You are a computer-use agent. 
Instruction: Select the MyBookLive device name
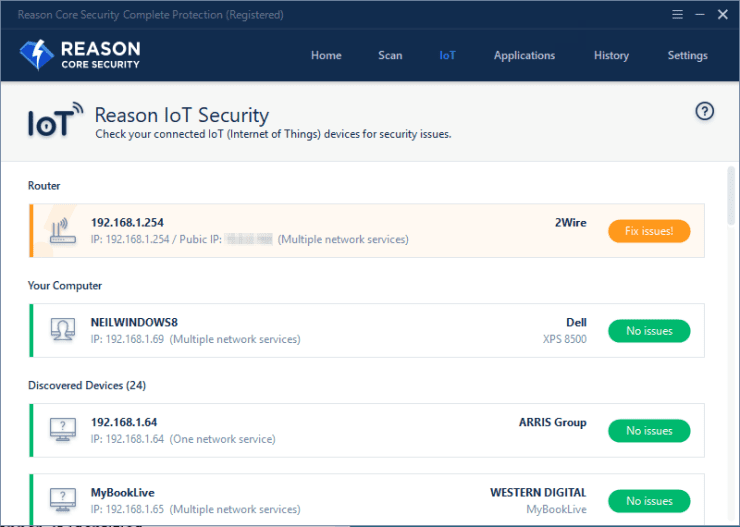pos(123,493)
